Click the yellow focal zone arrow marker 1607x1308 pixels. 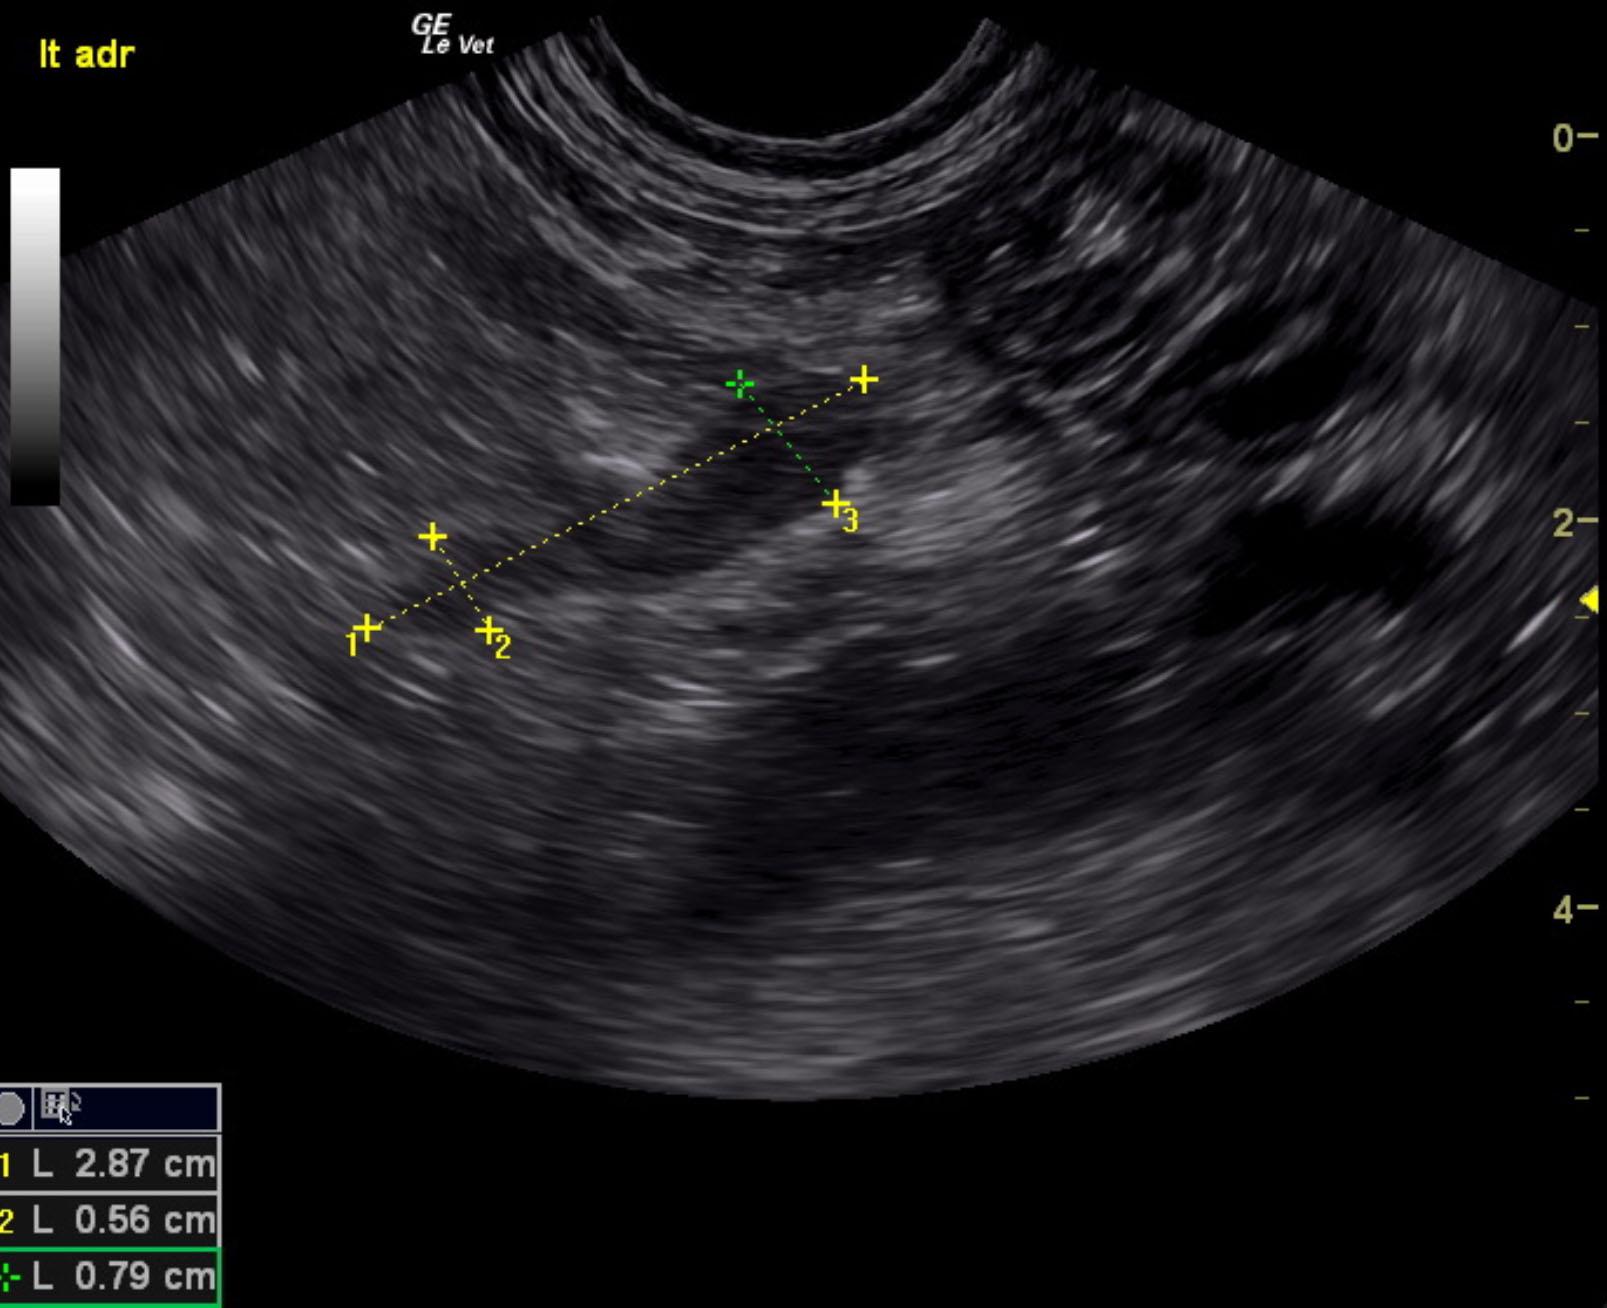1589,600
